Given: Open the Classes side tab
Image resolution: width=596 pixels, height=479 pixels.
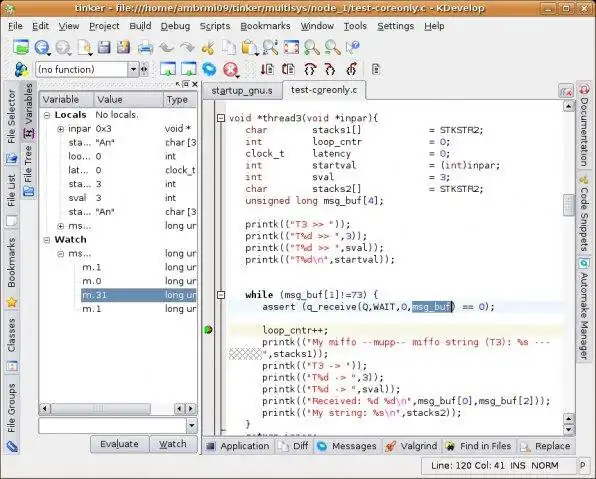Looking at the screenshot, I should click(x=11, y=344).
